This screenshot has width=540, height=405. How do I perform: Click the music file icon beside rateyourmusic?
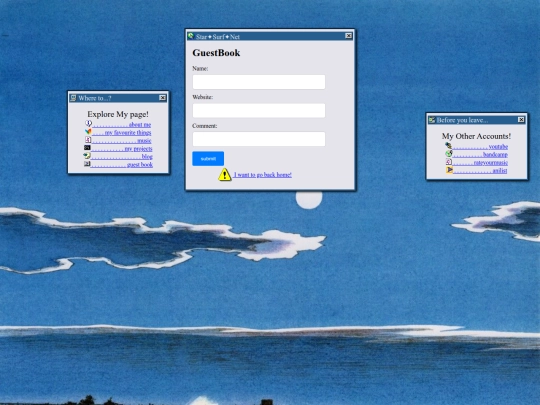[x=449, y=162]
